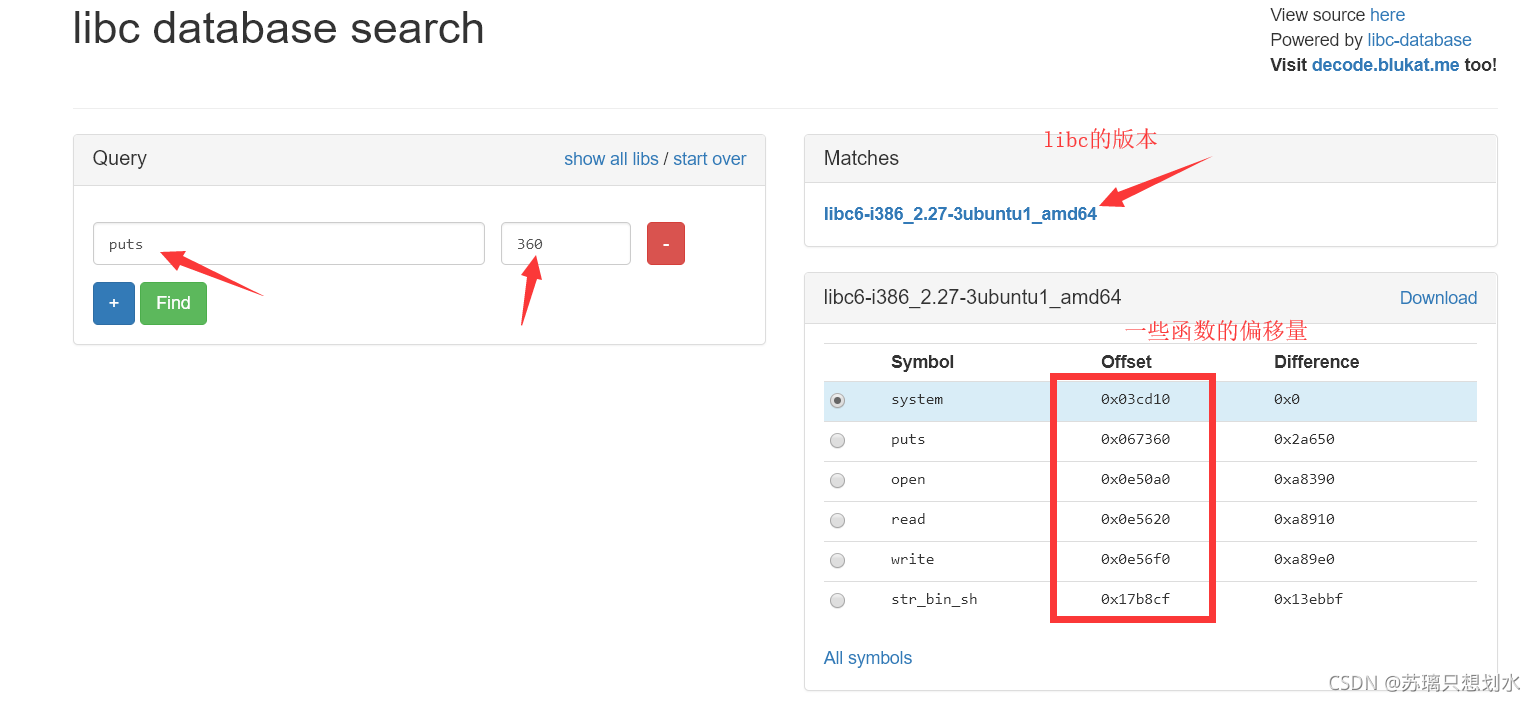Open the All symbols link
1536x701 pixels.
[868, 658]
